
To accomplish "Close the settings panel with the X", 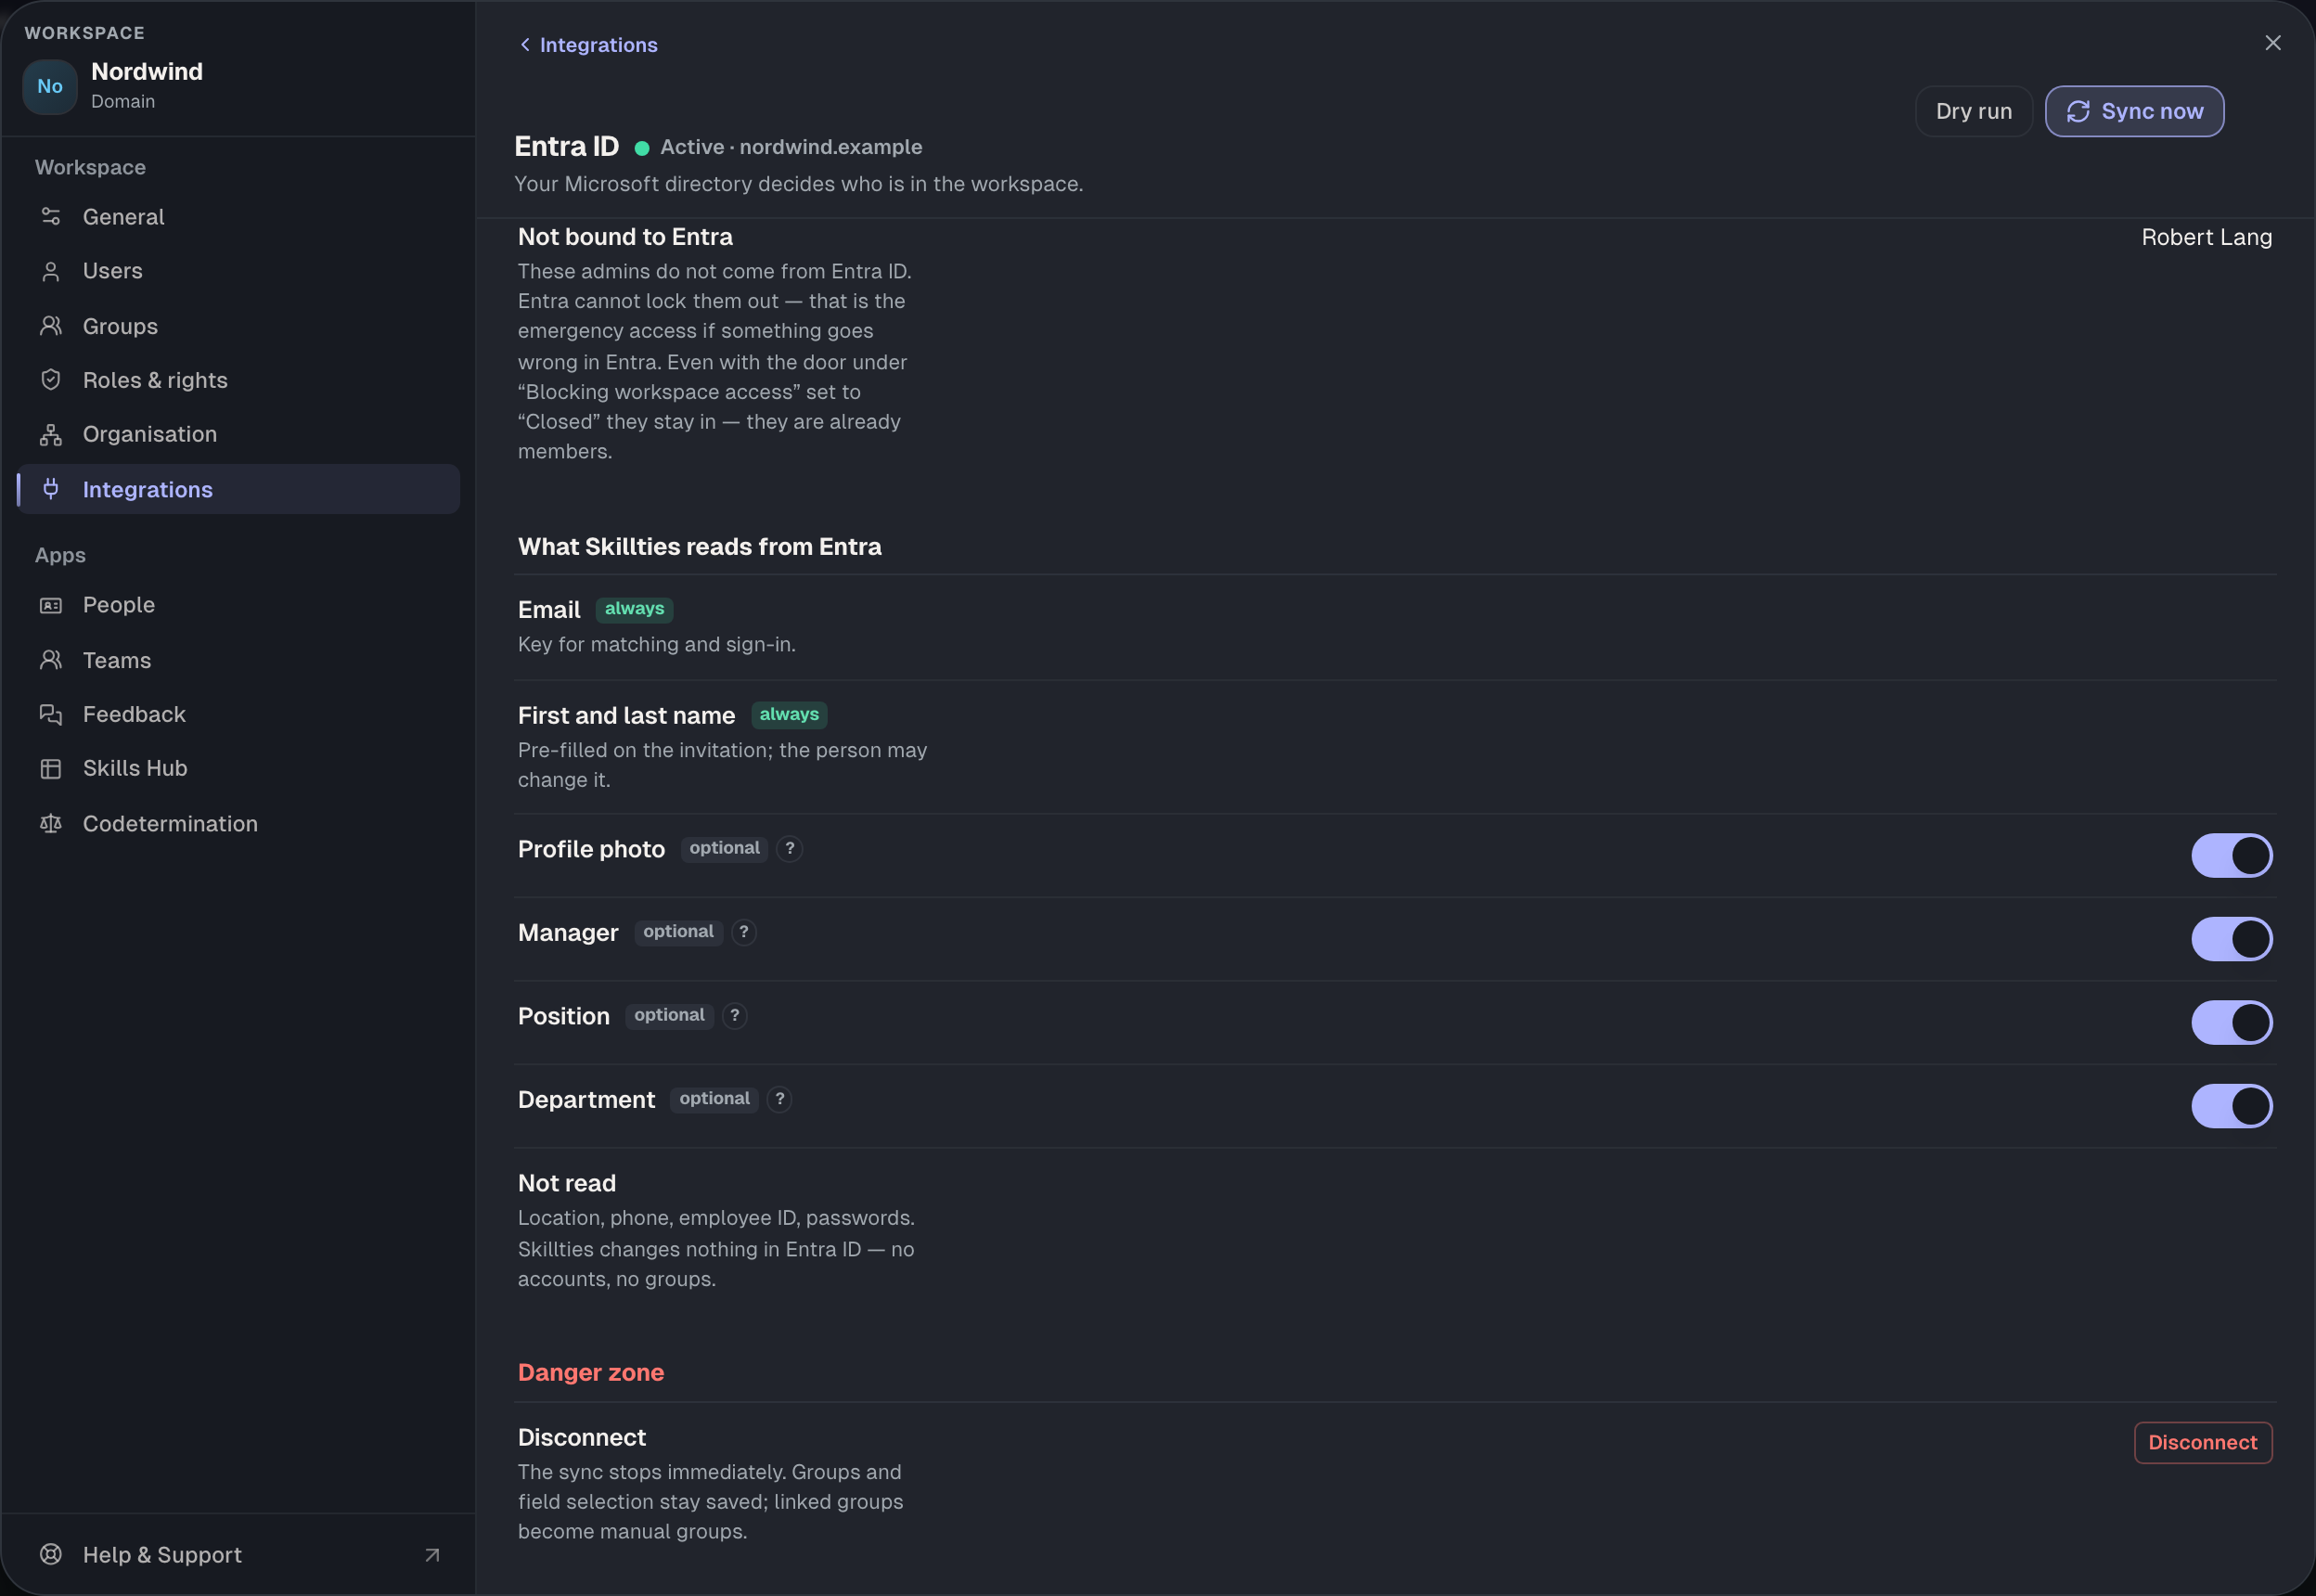I will tap(2273, 43).
